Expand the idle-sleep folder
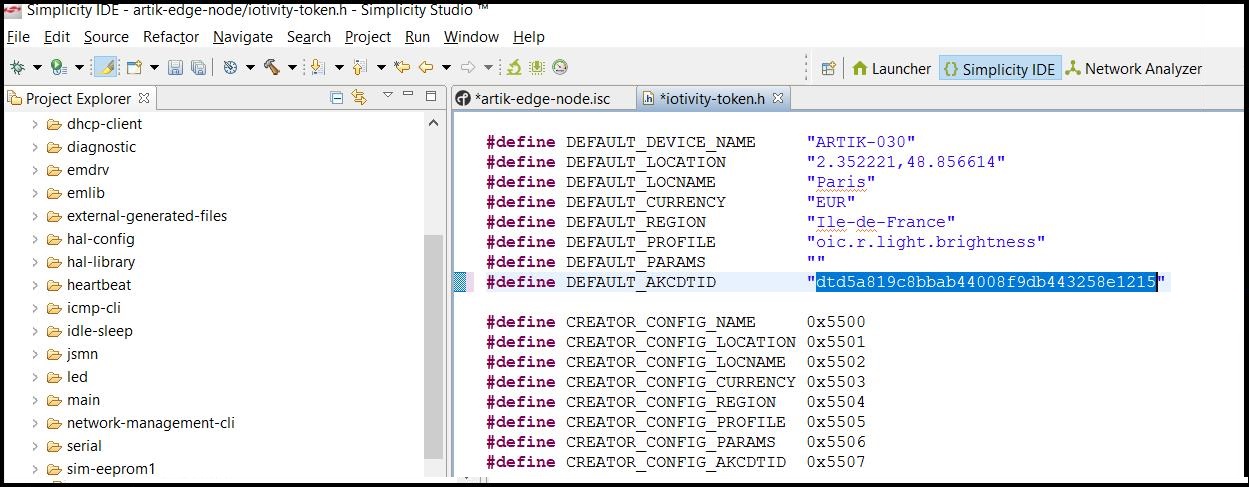This screenshot has height=487, width=1249. (x=34, y=331)
